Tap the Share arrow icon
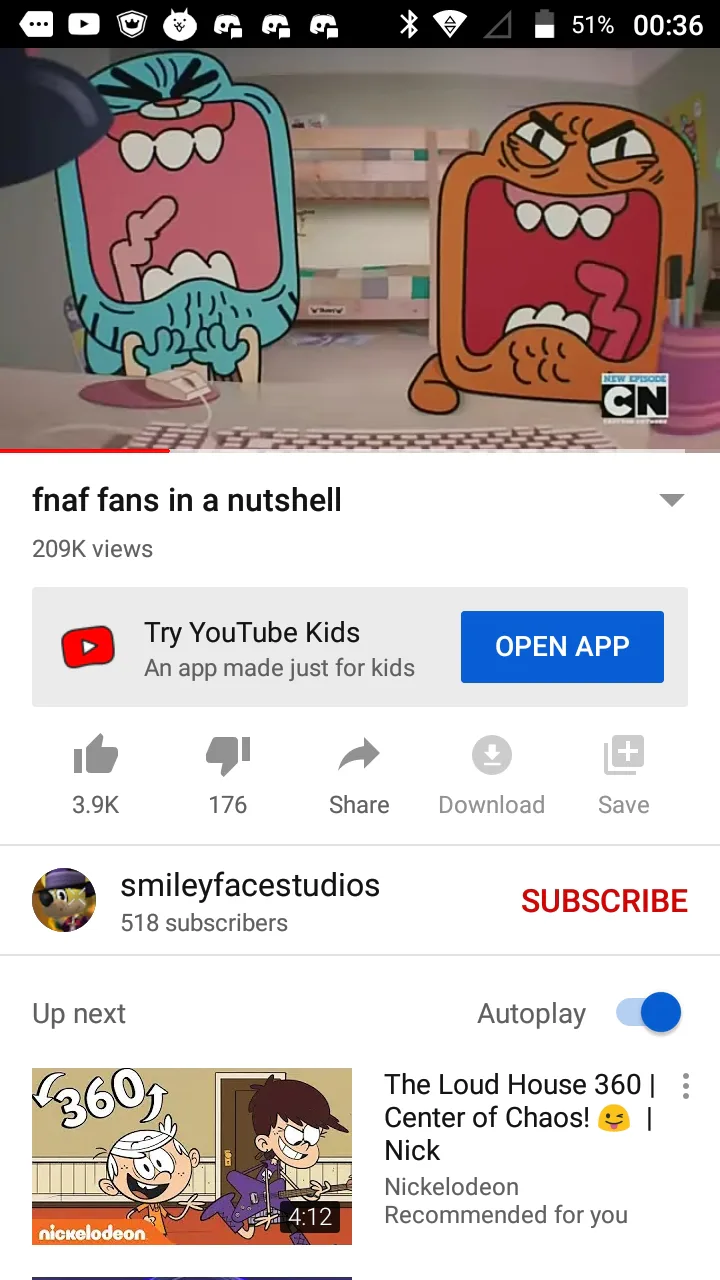 (359, 755)
